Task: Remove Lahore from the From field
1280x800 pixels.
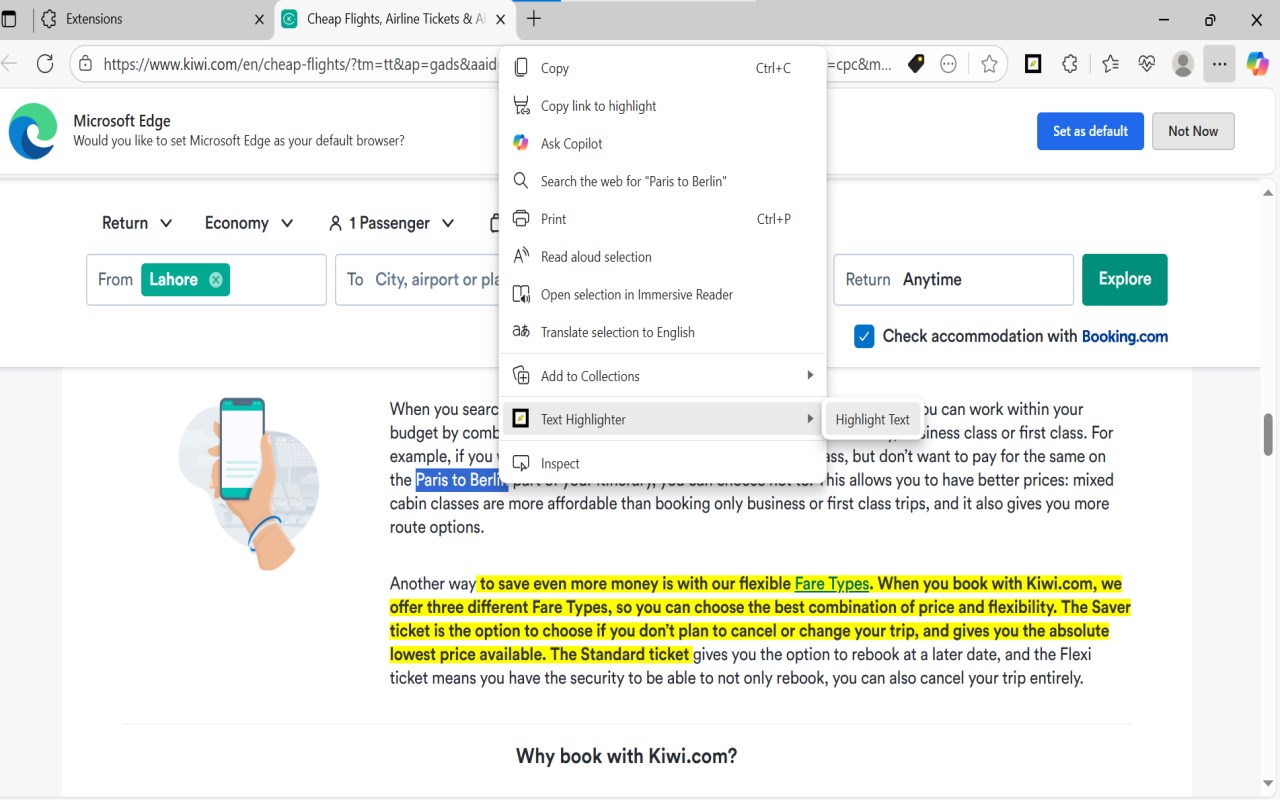Action: coord(216,280)
